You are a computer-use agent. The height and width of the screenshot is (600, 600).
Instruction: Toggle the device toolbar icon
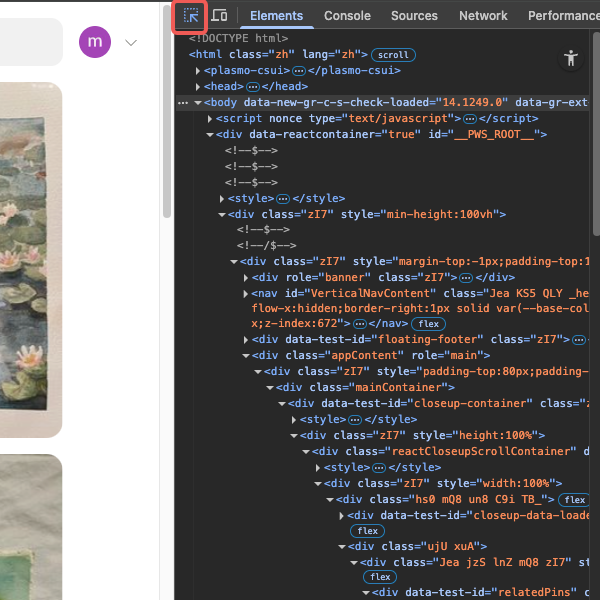click(x=220, y=16)
